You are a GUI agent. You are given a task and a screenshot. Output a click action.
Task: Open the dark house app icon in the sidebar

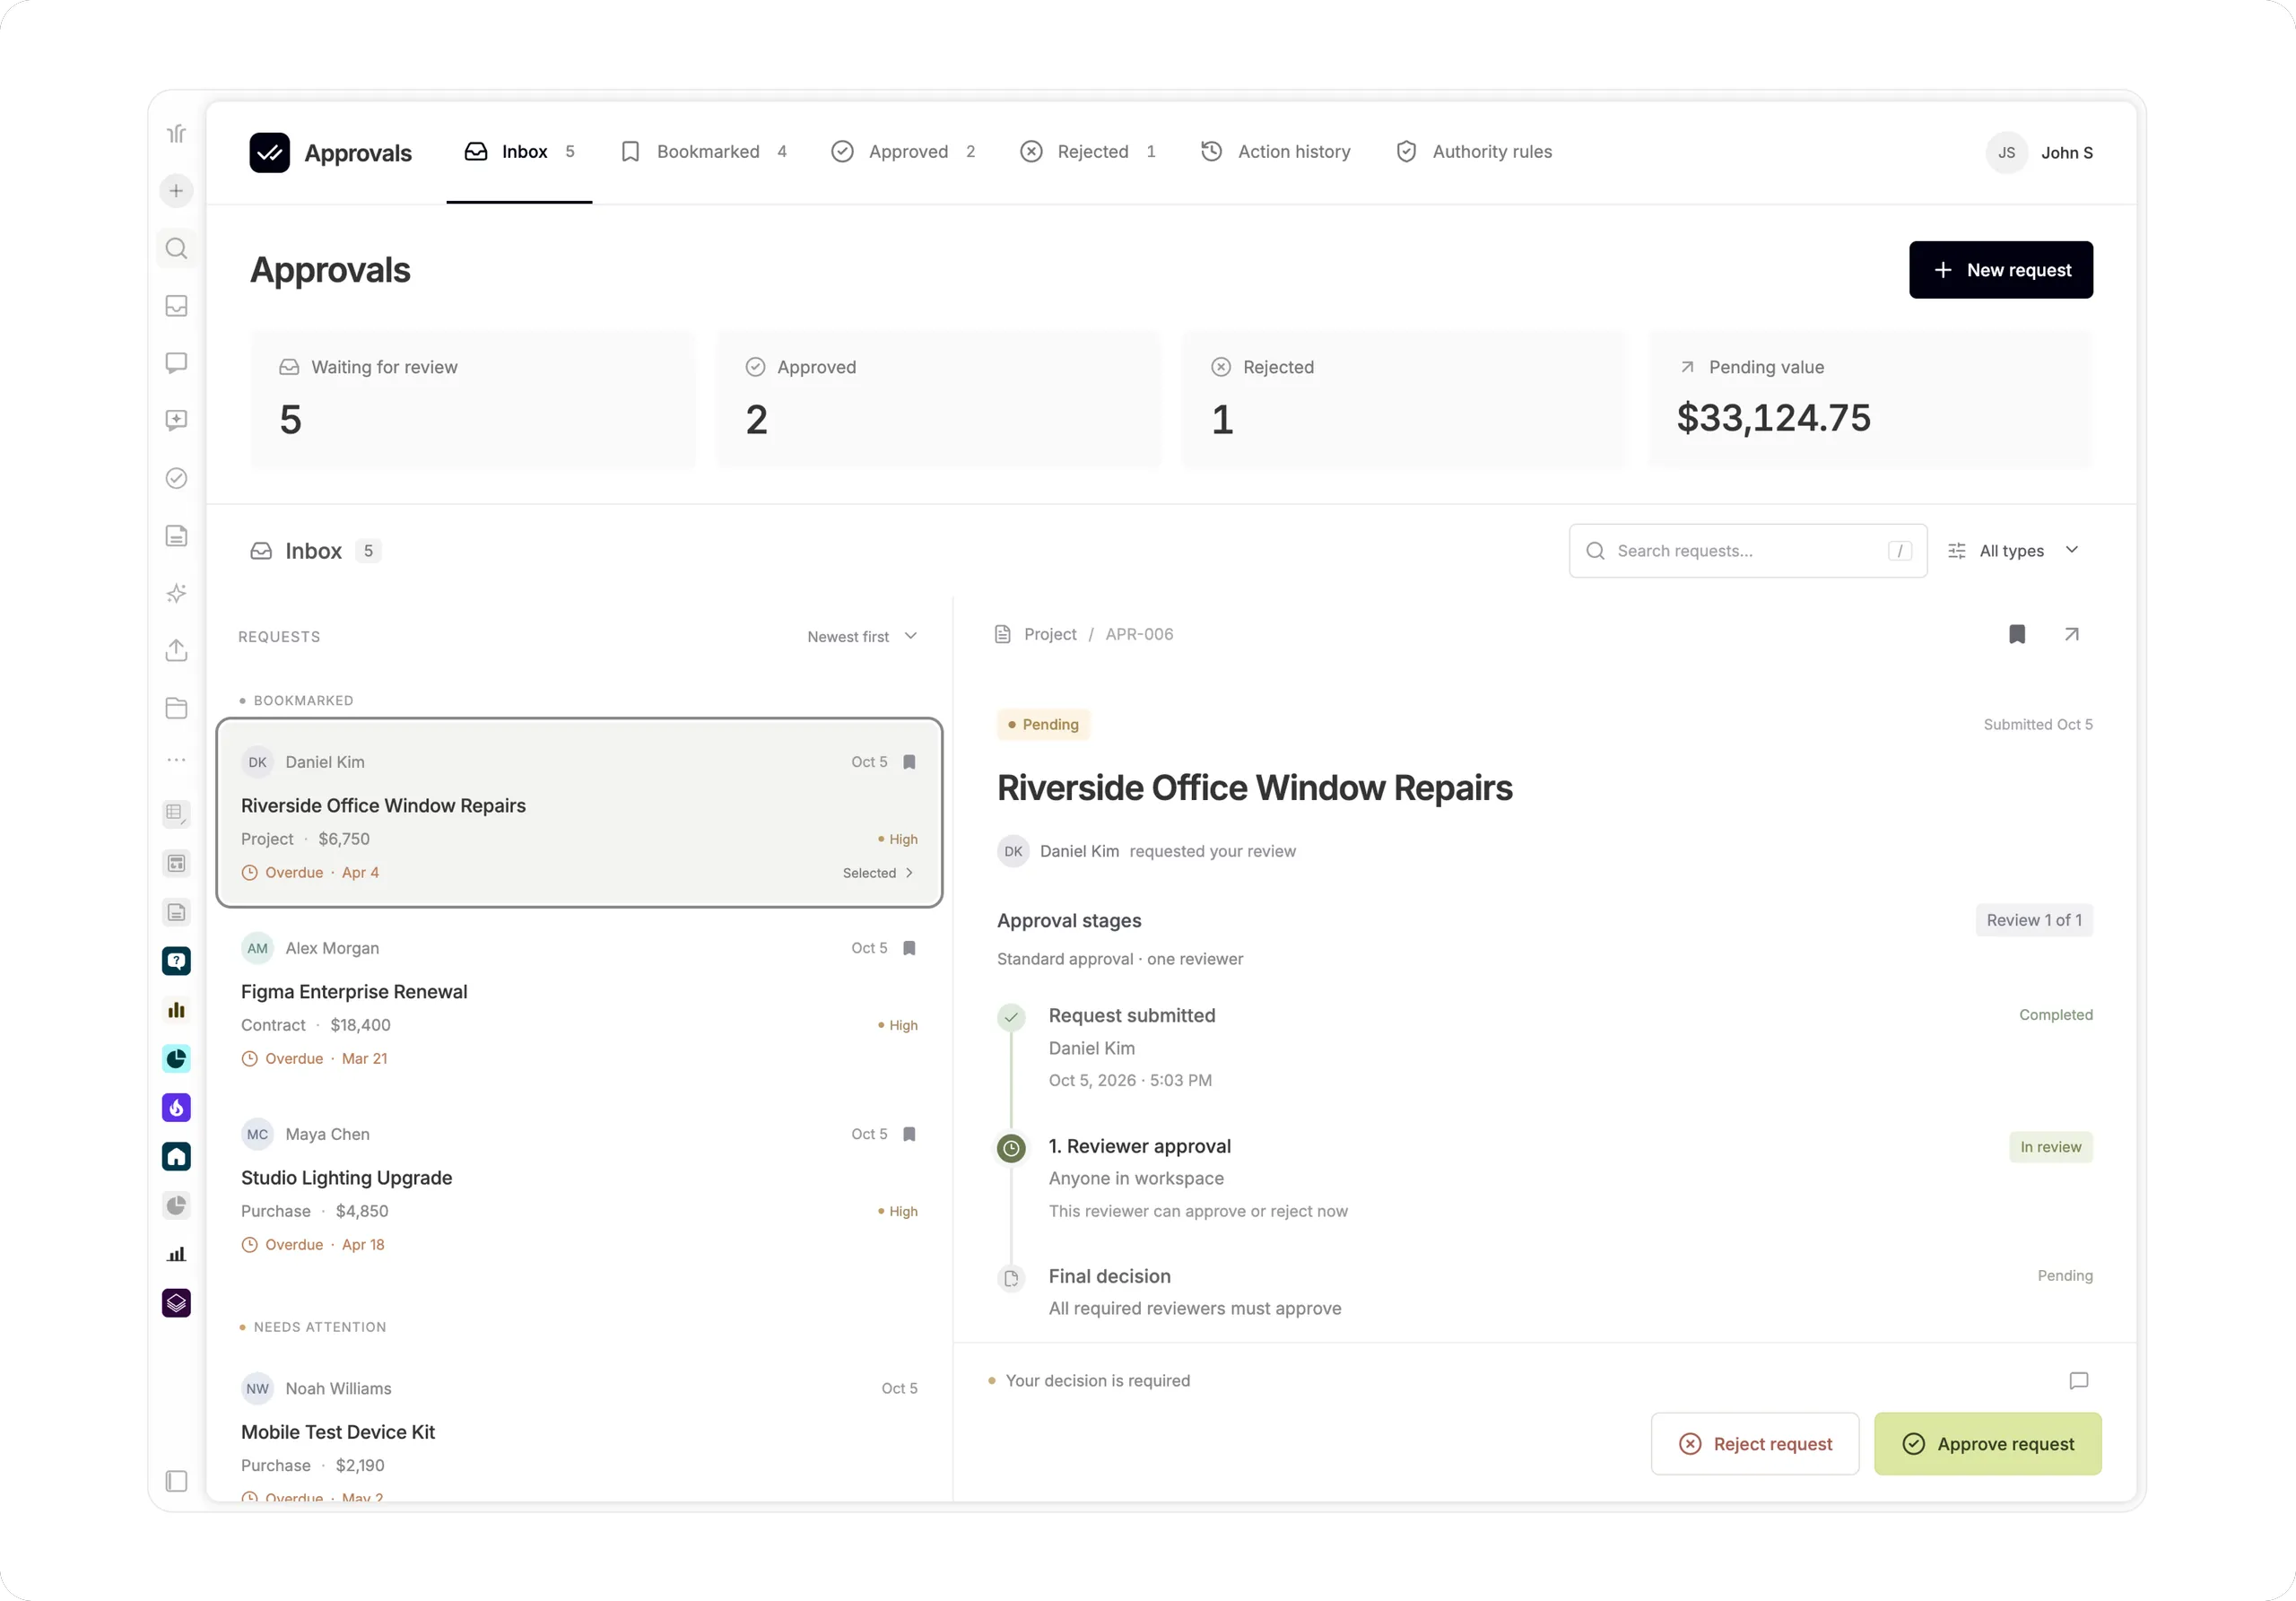click(176, 1156)
